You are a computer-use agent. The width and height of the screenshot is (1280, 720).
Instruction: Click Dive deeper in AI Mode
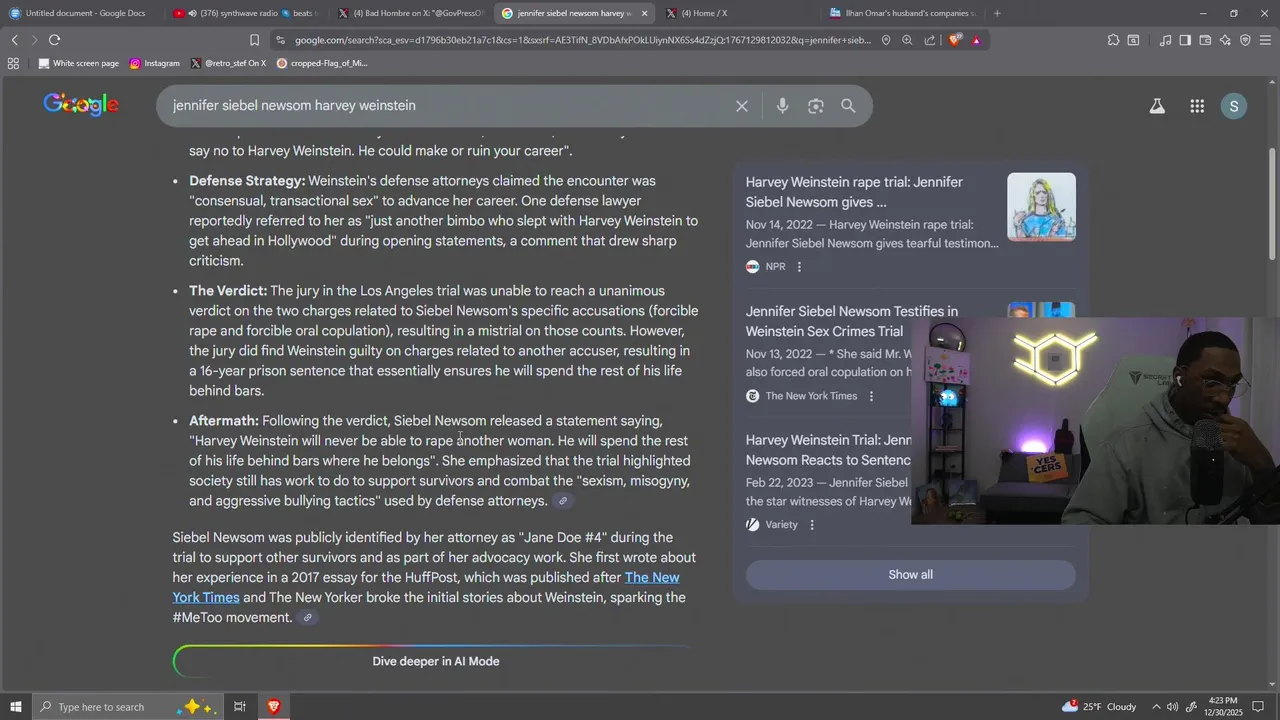[x=435, y=661]
